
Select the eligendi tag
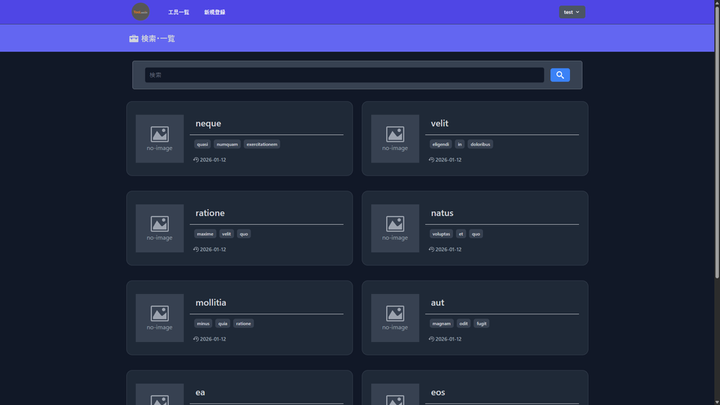440,144
